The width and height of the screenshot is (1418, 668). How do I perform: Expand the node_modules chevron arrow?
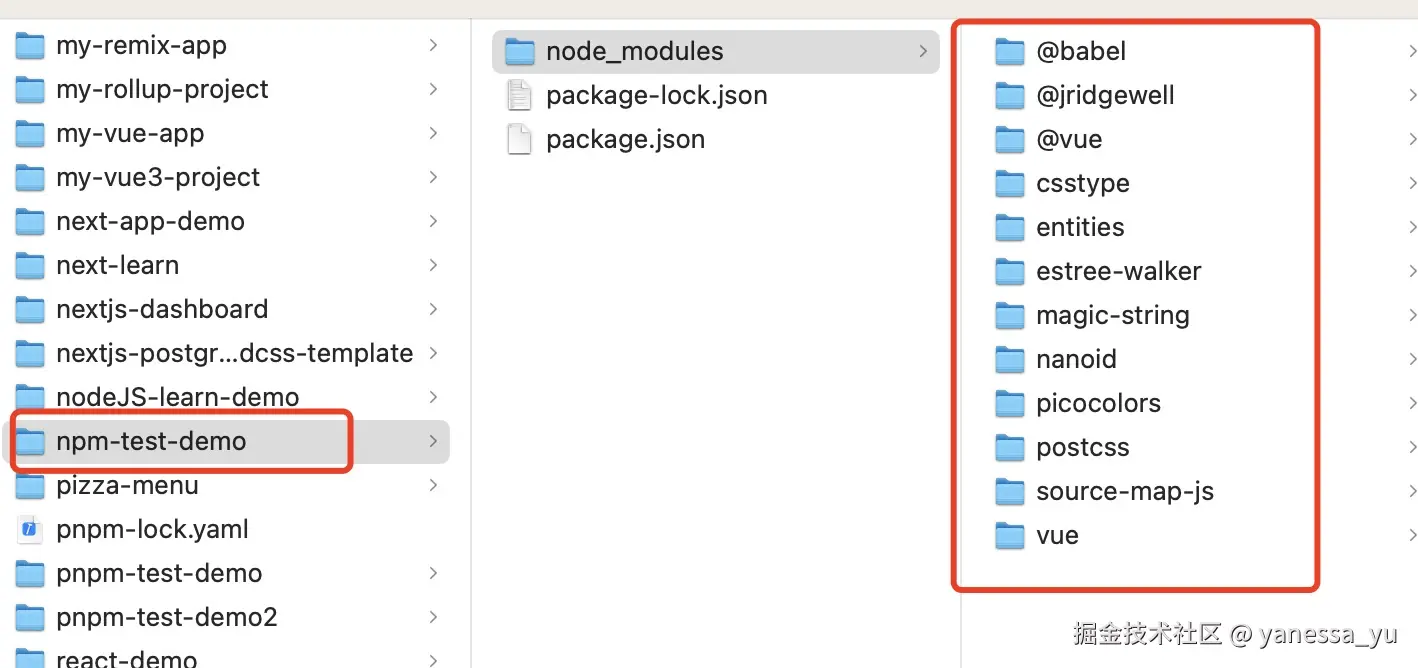(x=923, y=51)
